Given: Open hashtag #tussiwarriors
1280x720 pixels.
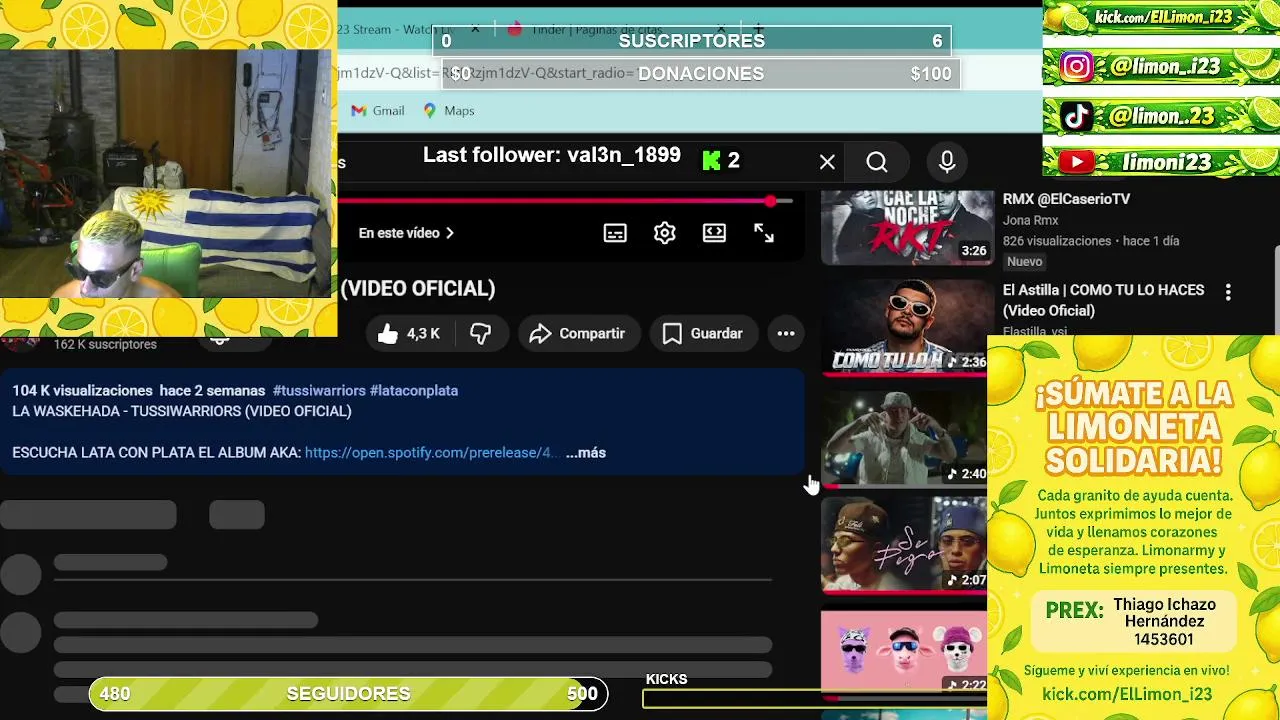Looking at the screenshot, I should click(319, 391).
